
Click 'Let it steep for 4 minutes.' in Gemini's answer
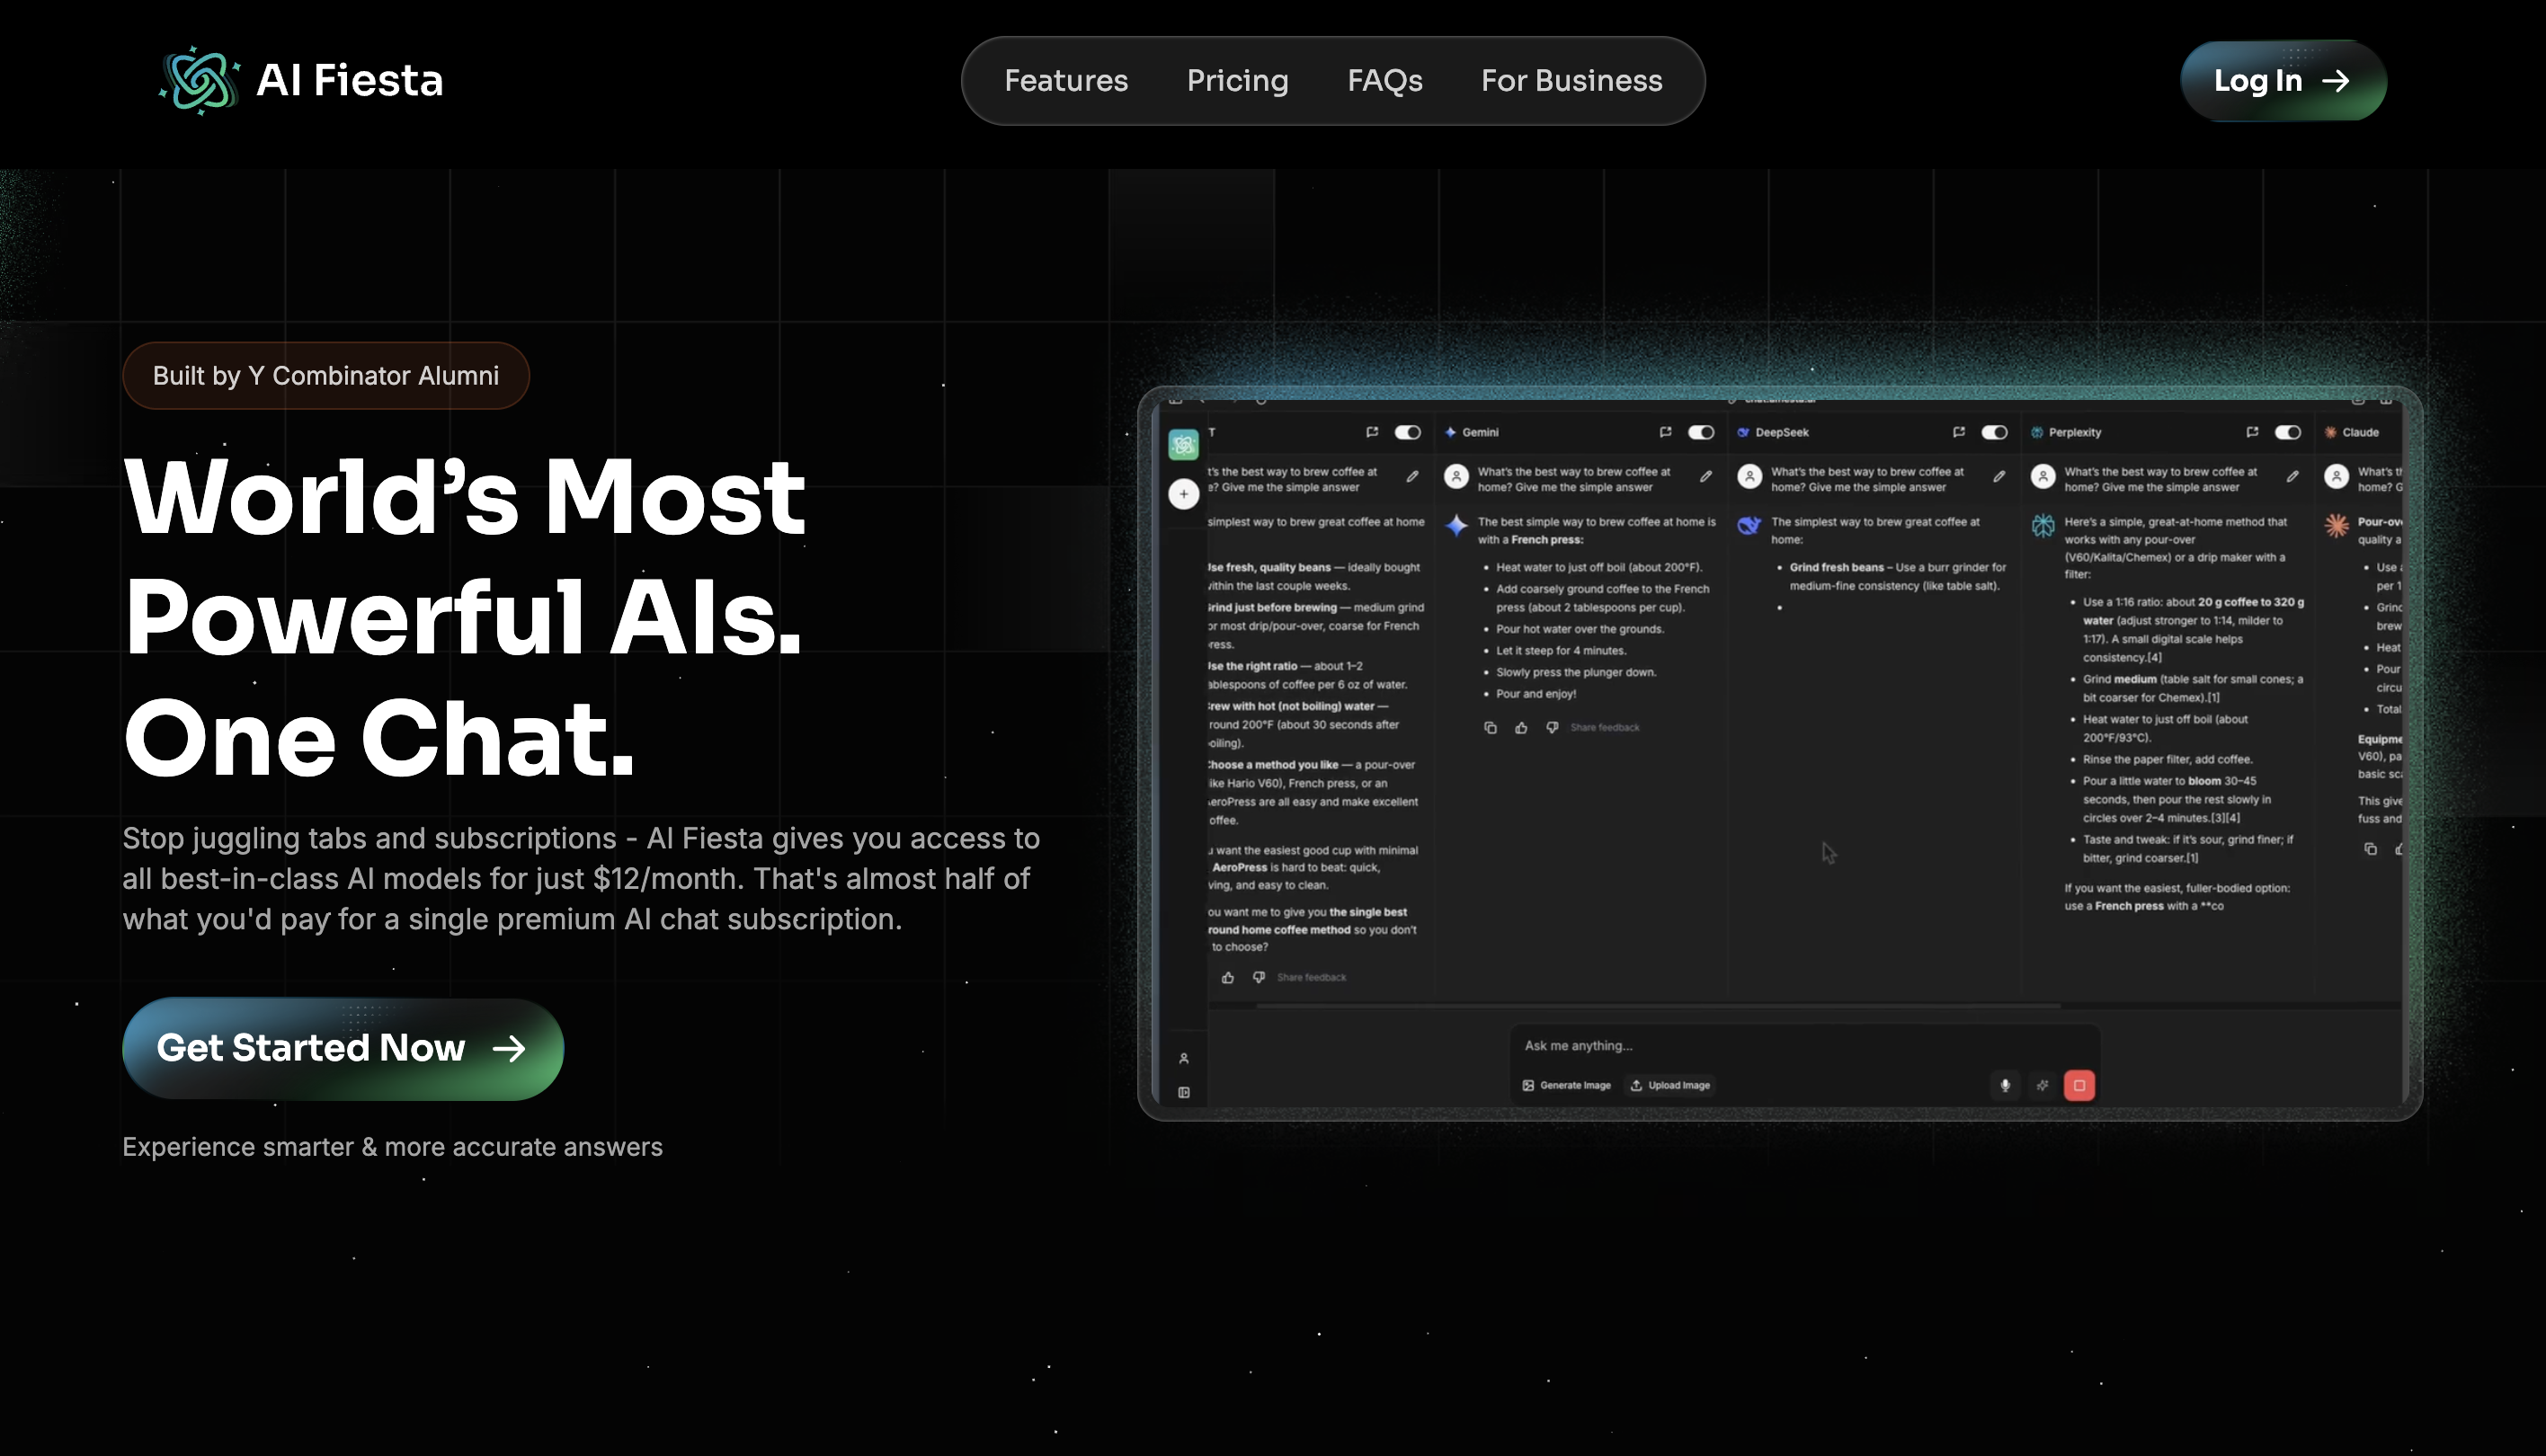(x=1561, y=651)
